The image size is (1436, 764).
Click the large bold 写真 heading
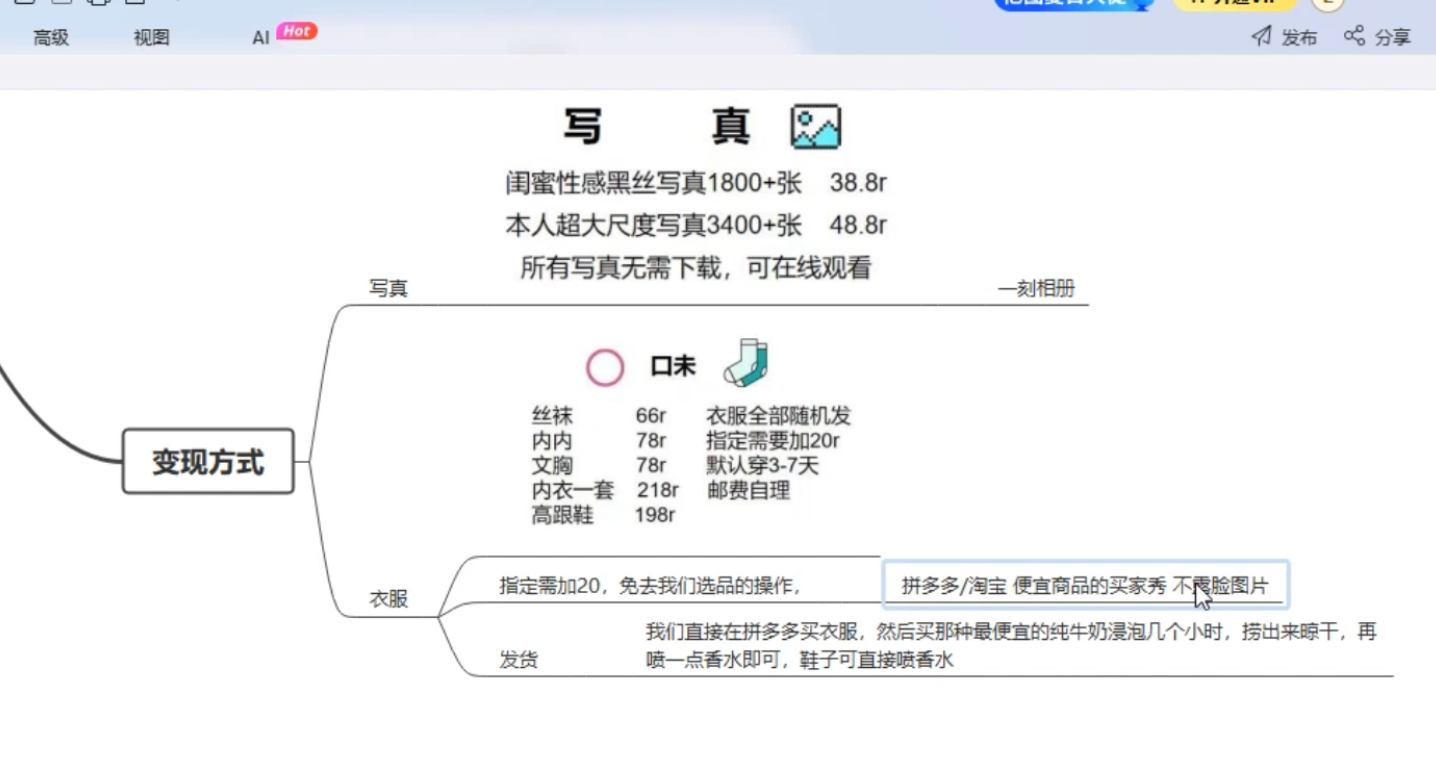656,128
